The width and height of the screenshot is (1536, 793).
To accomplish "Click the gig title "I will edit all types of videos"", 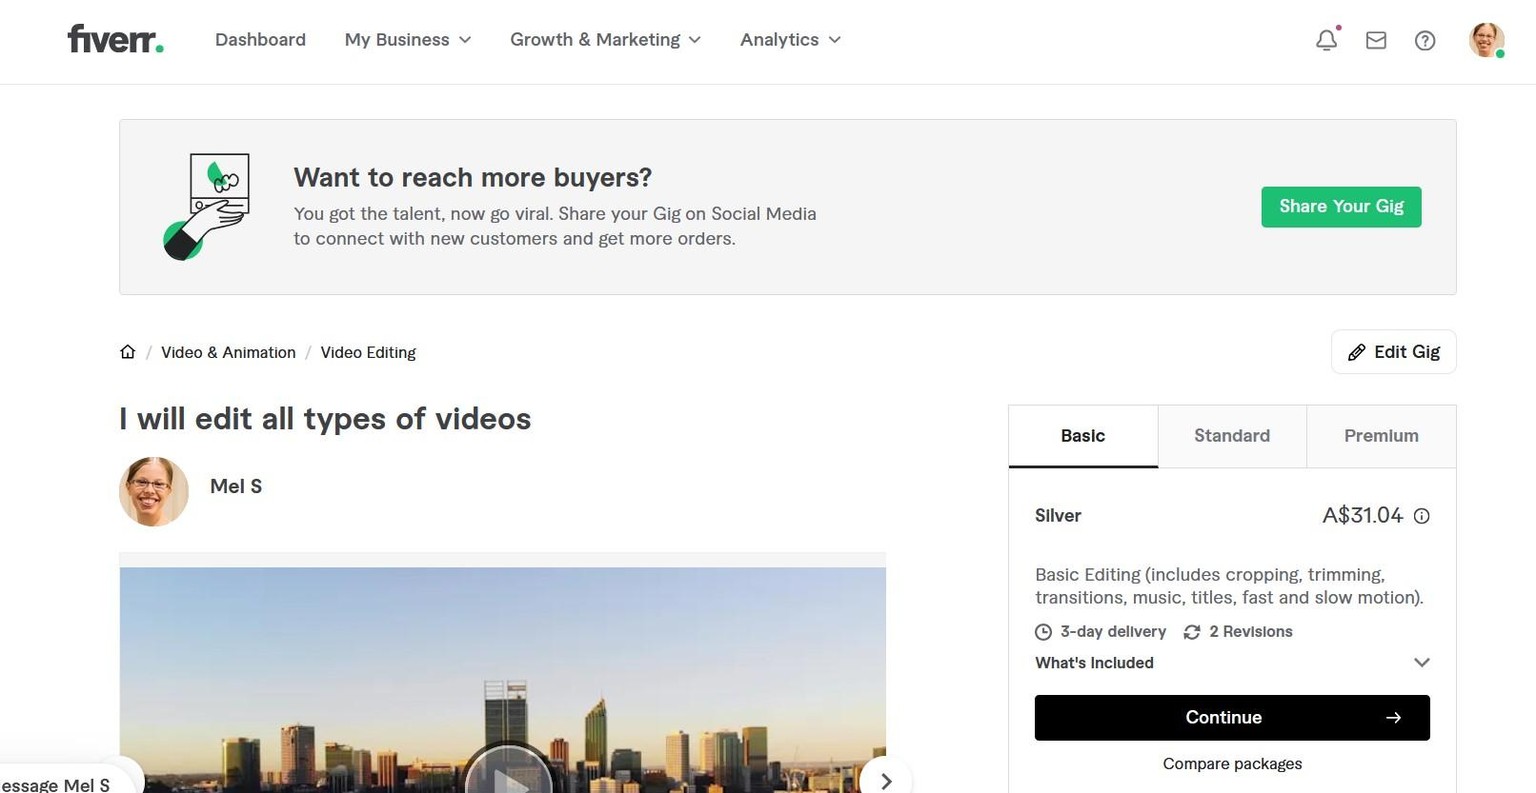I will [x=325, y=419].
